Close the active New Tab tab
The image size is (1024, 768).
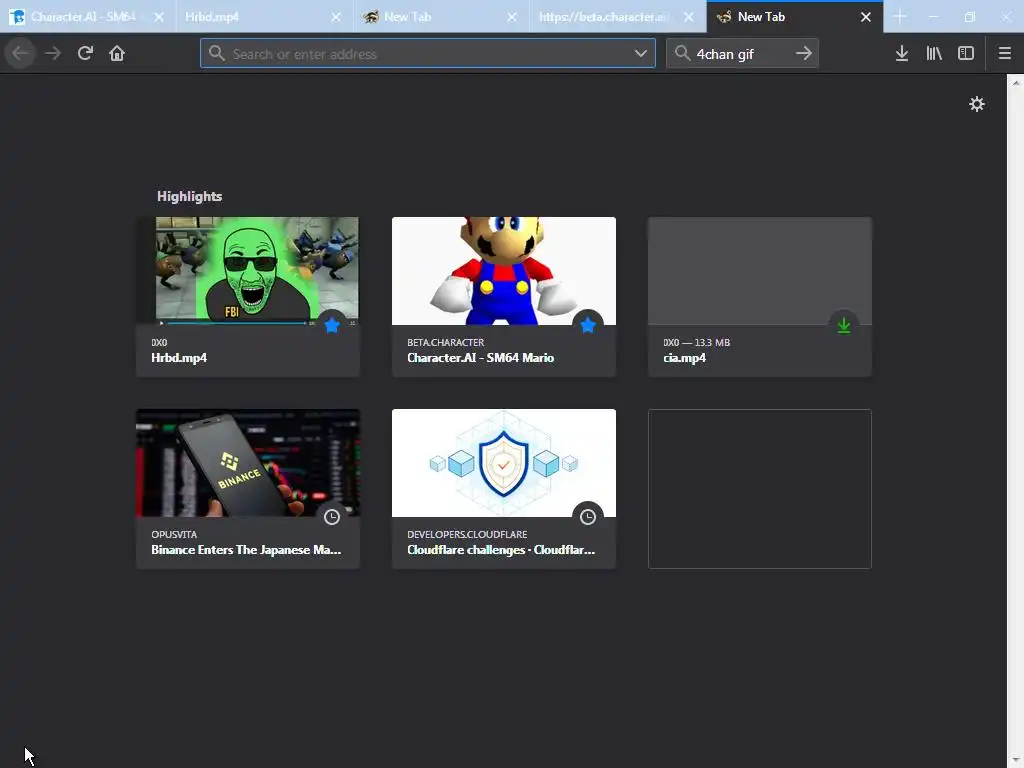pos(866,17)
